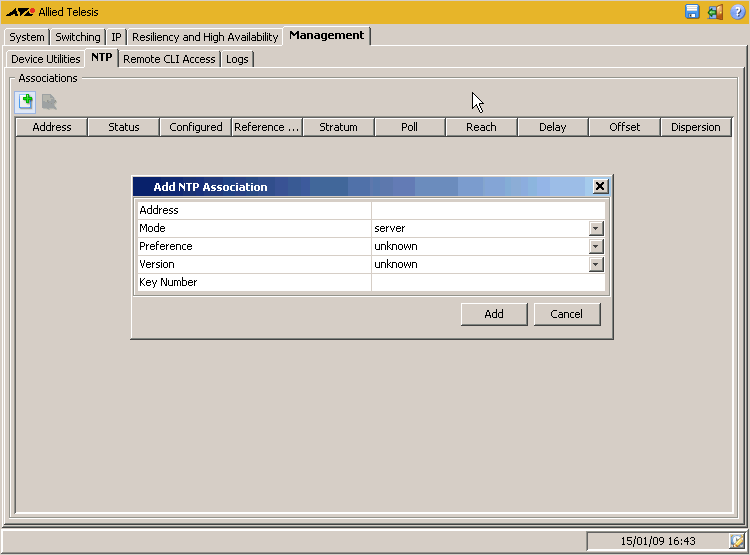Click the add association green plus icon
The image size is (750, 555).
click(x=25, y=102)
